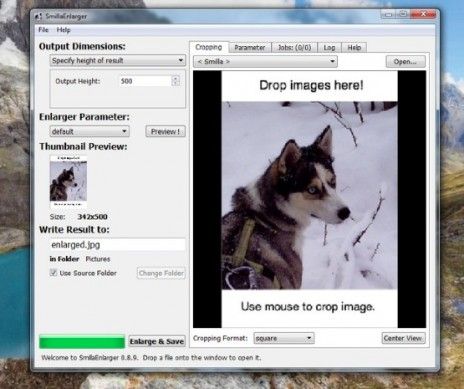Click the Output Height value field

coord(145,81)
